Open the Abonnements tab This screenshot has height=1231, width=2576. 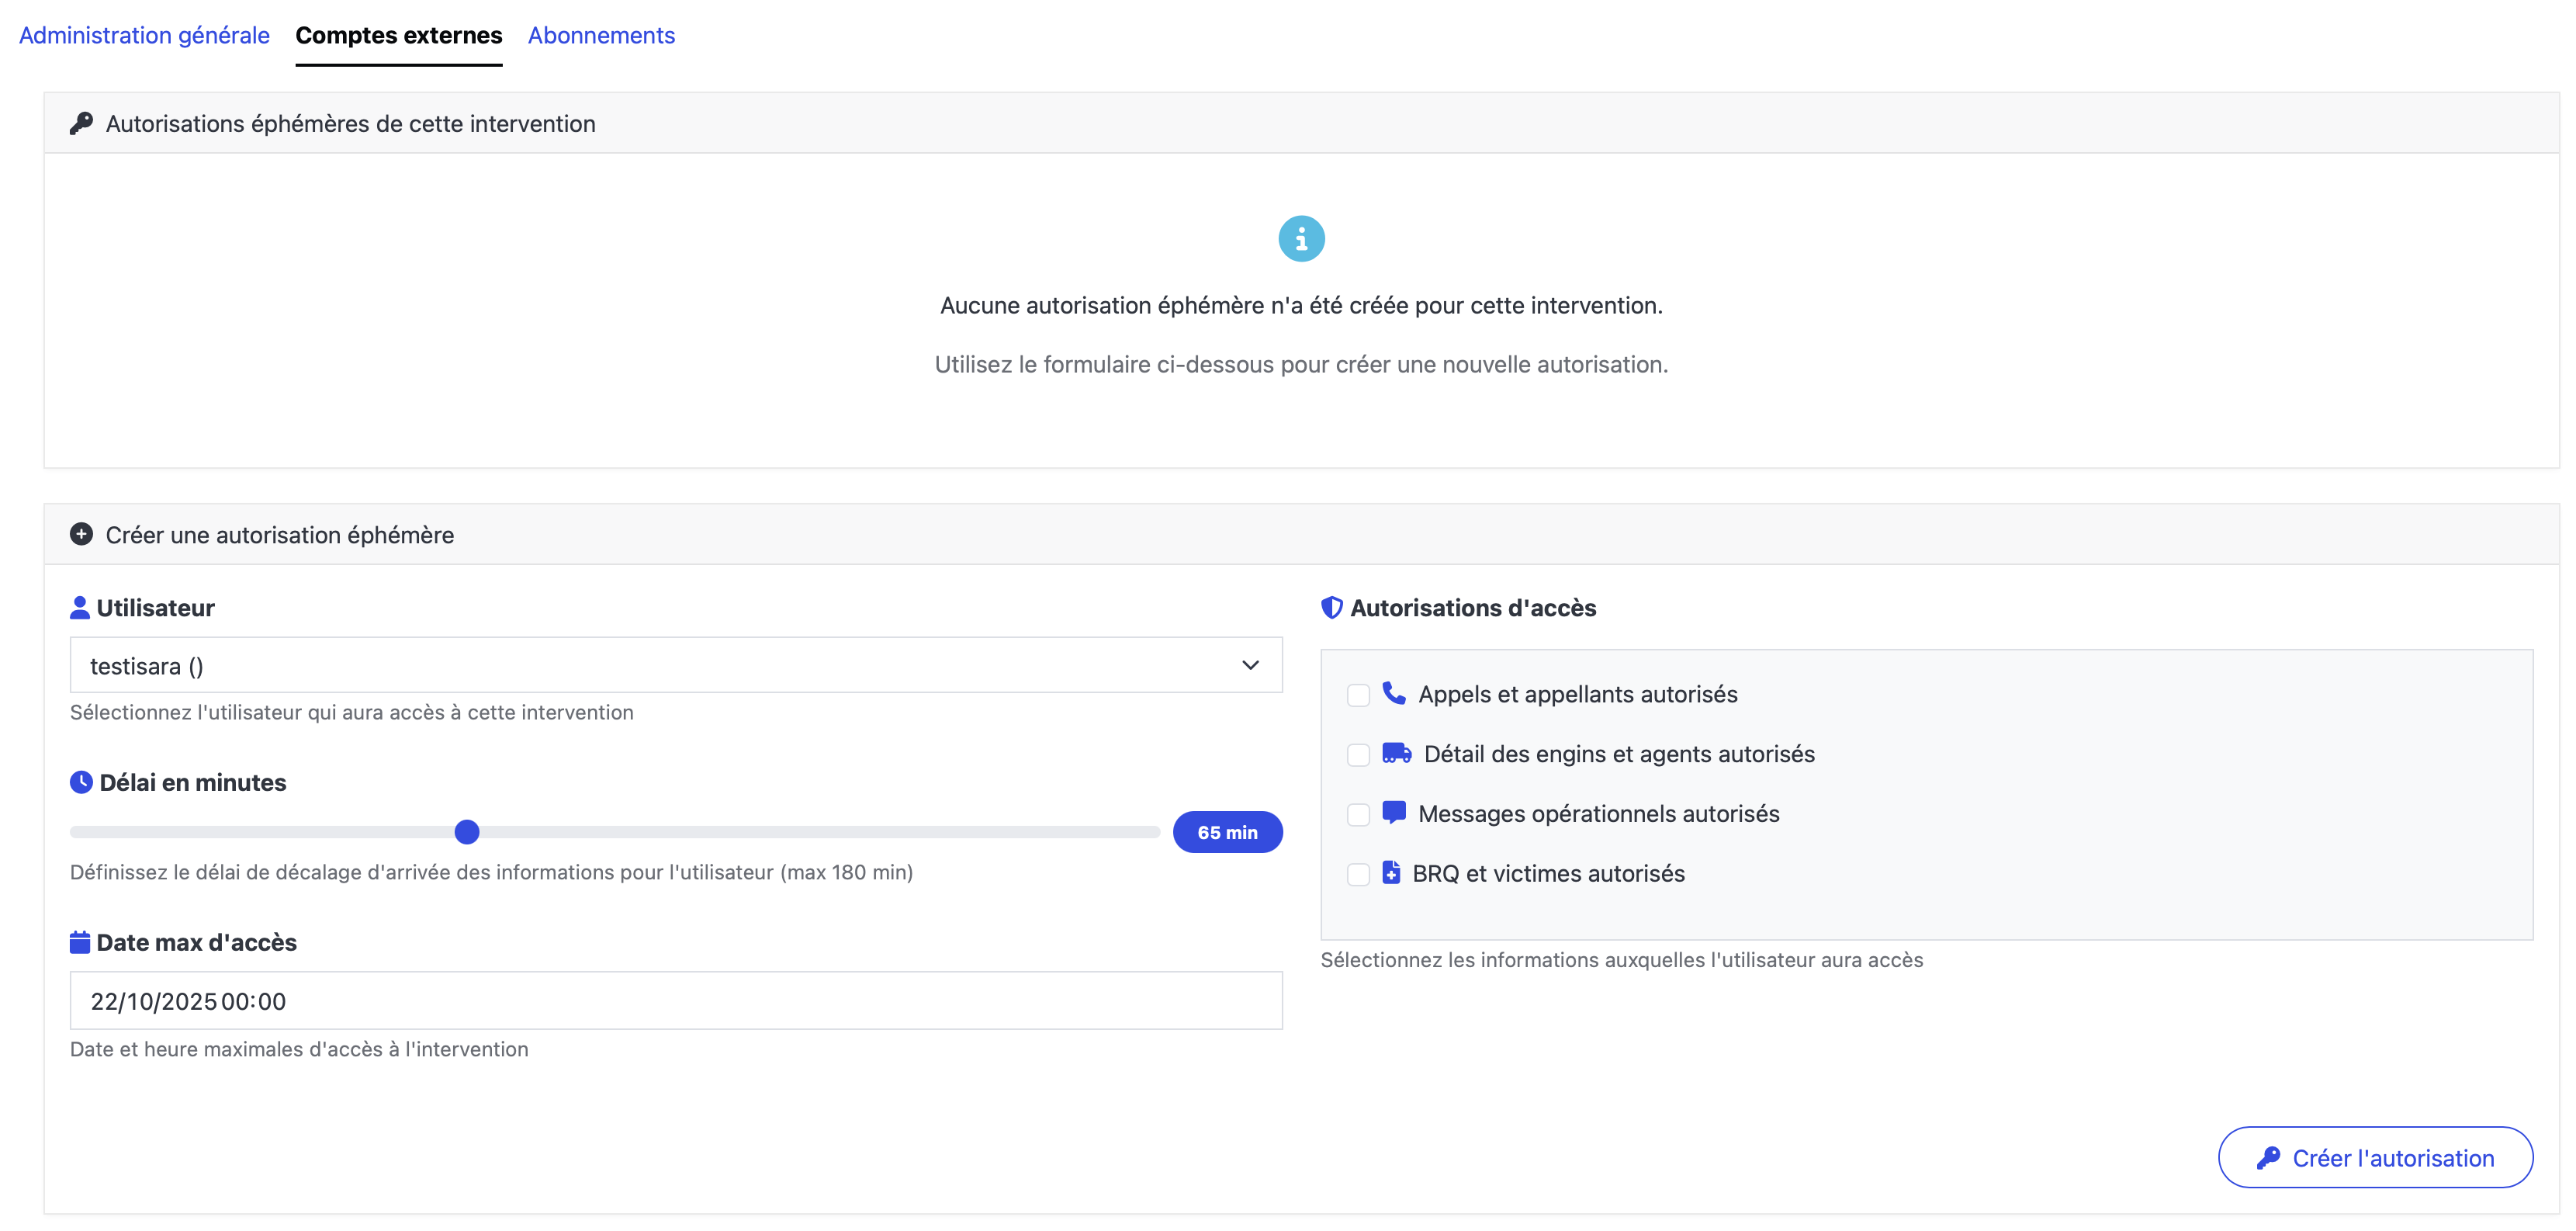pos(601,35)
